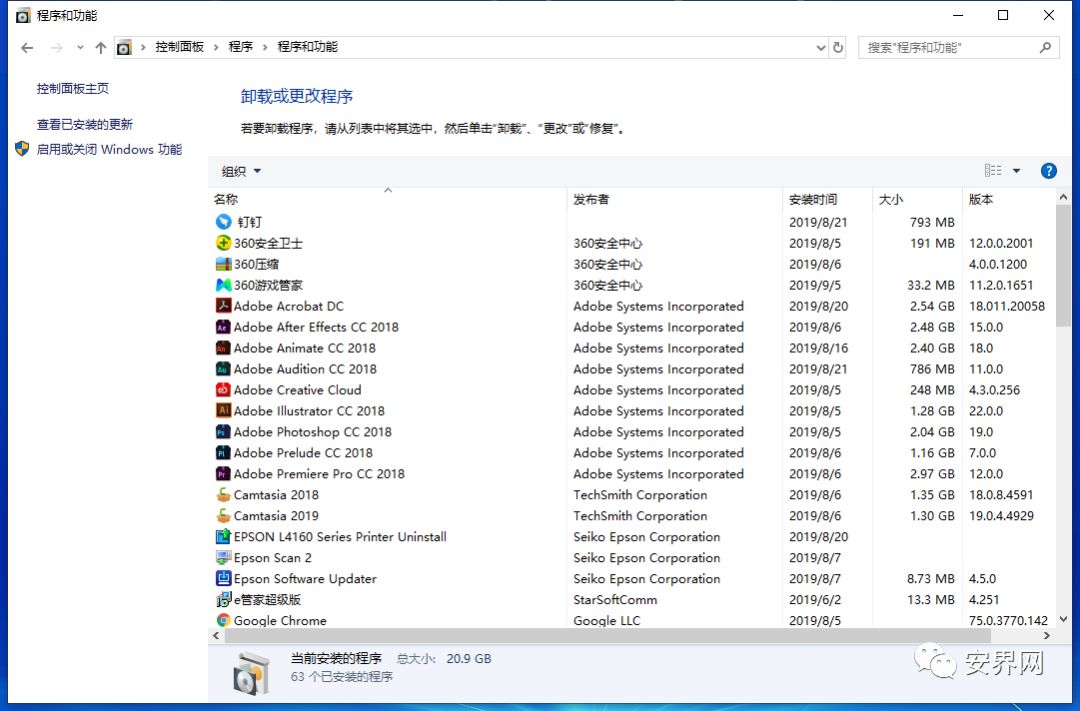The image size is (1080, 711).
Task: Click the Adobe Prelude CC 2018 icon
Action: (223, 453)
